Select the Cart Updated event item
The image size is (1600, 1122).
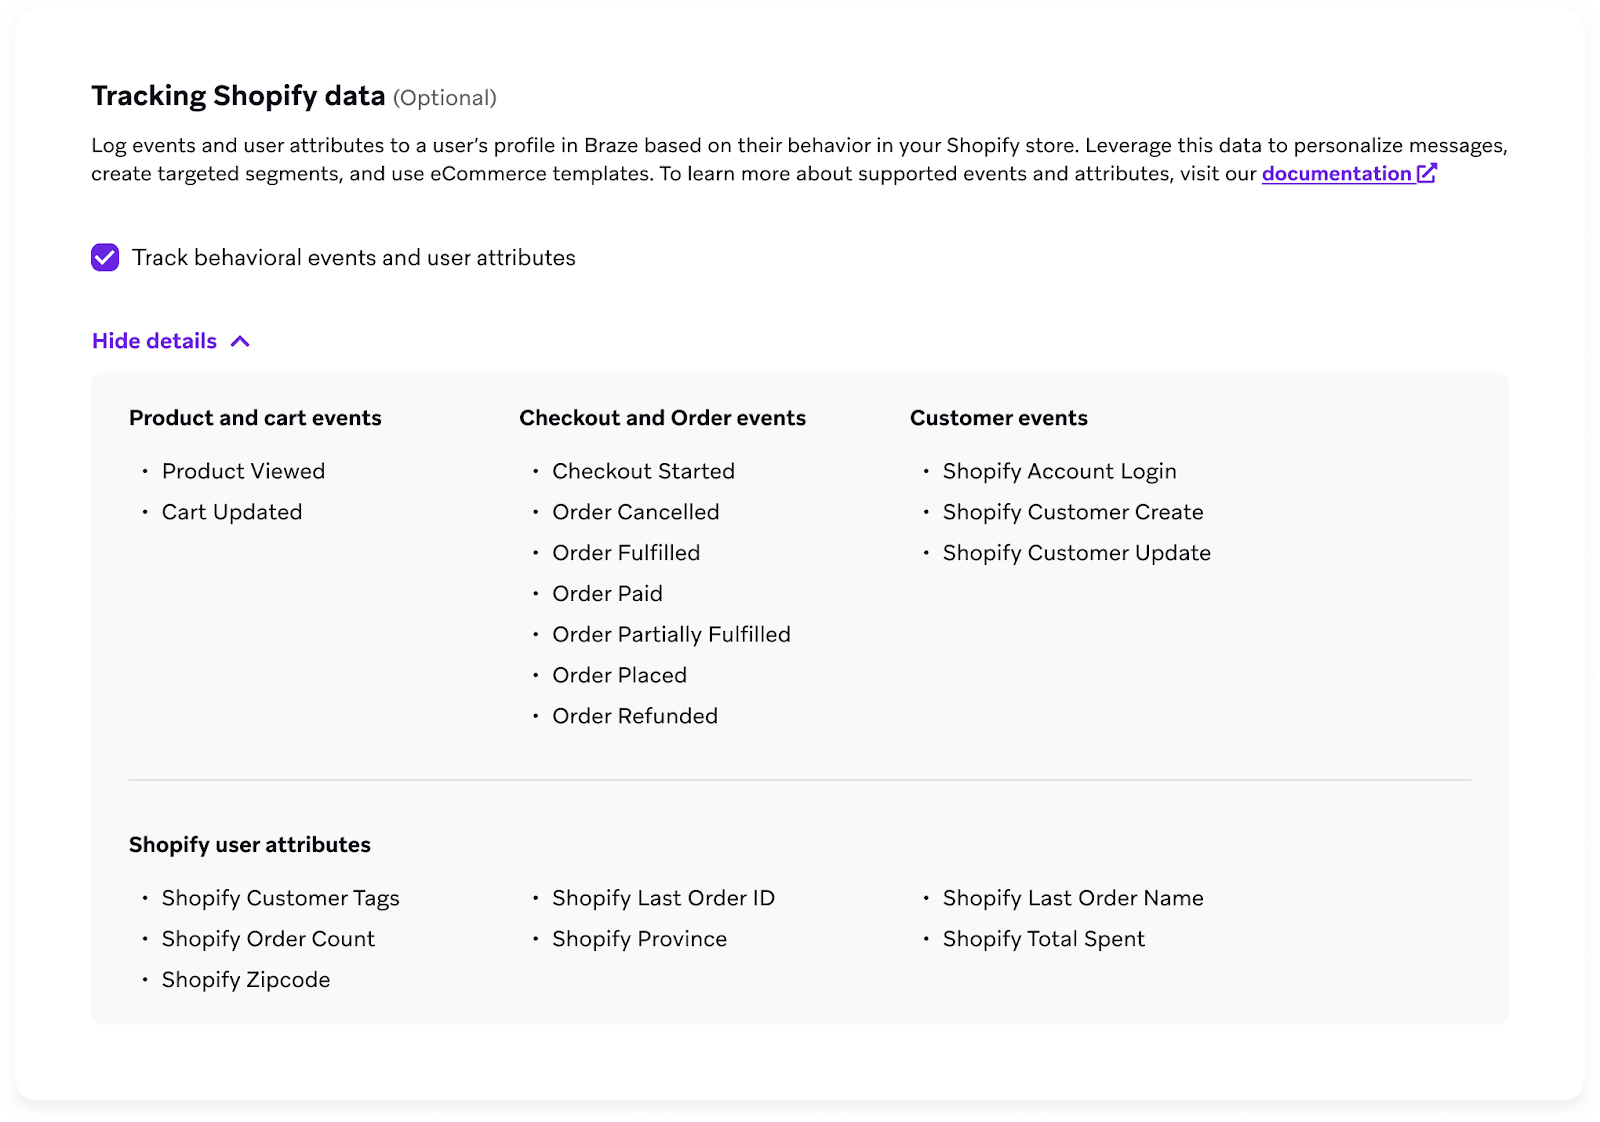(232, 512)
